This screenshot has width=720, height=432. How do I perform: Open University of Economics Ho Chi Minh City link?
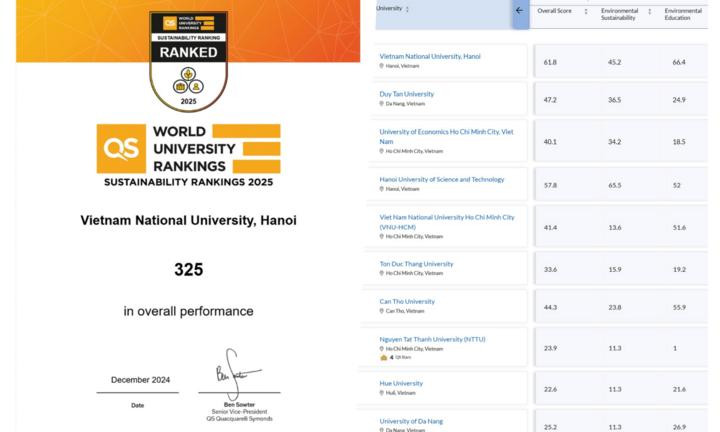[446, 136]
